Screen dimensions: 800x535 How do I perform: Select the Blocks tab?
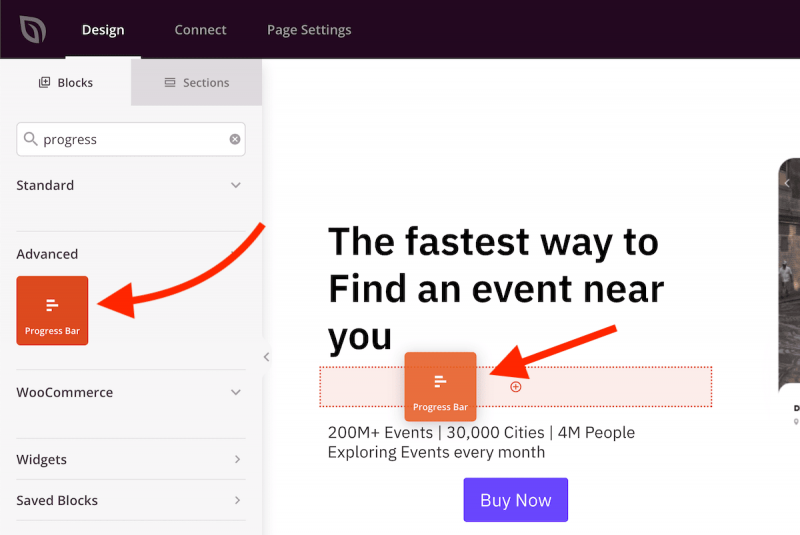pos(65,83)
